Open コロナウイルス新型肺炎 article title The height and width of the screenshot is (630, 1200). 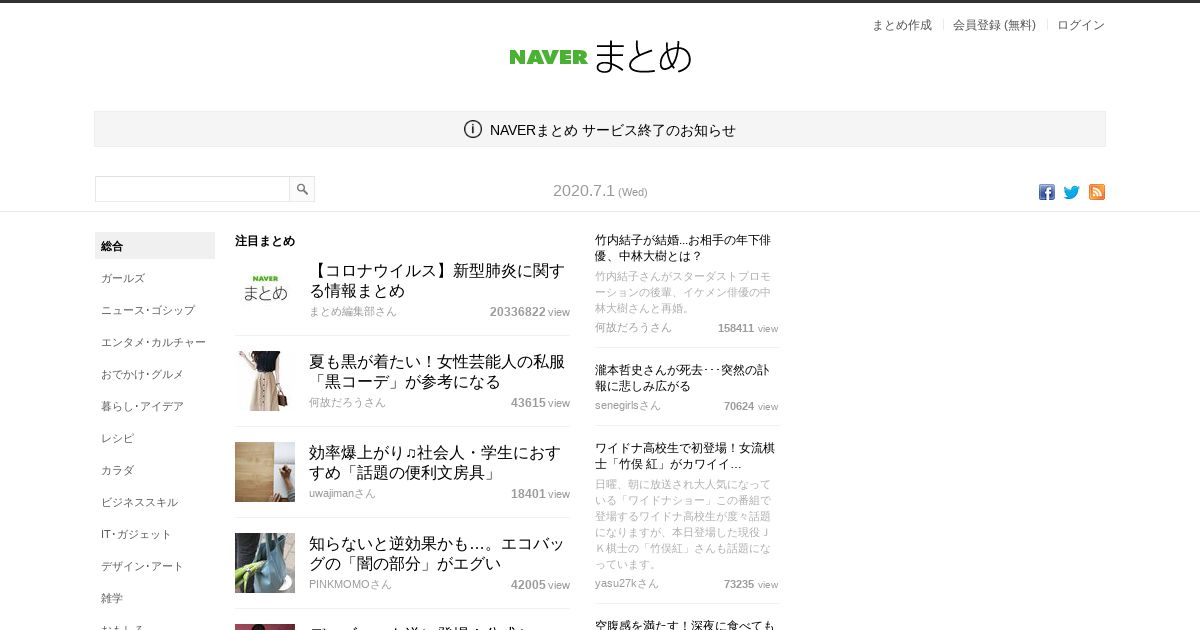[437, 281]
